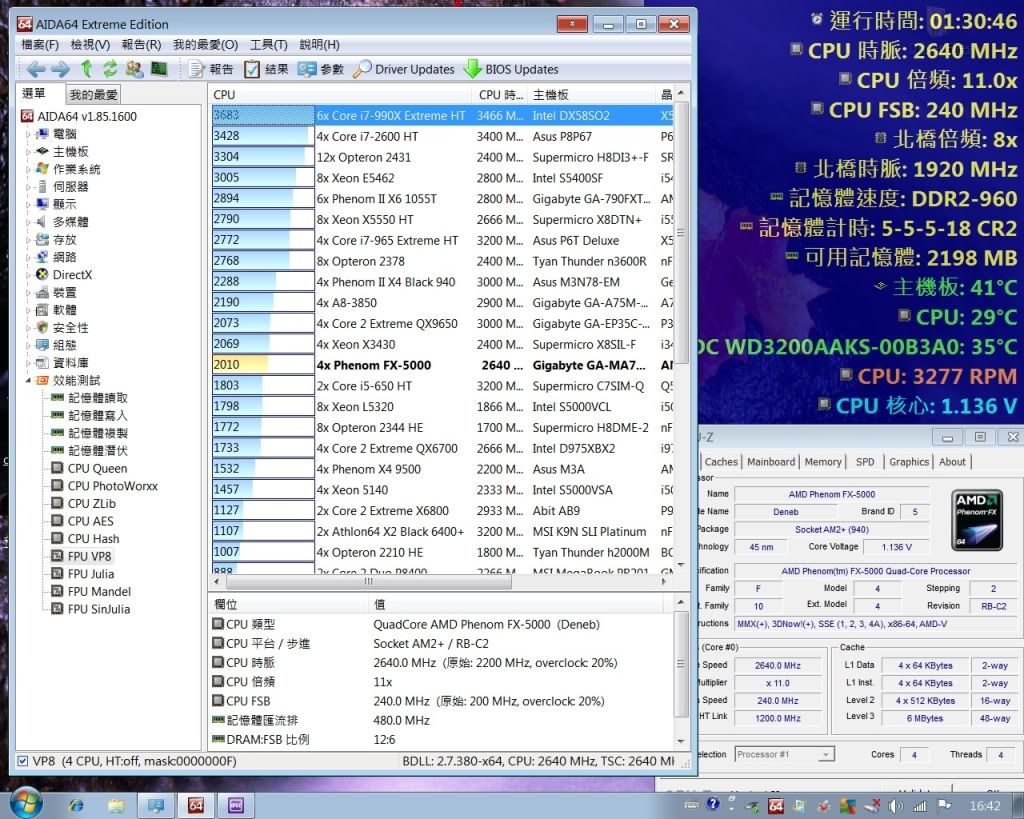This screenshot has height=819, width=1024.
Task: Collapse the 效能測試 (Benchmark) tree node
Action: coord(28,380)
